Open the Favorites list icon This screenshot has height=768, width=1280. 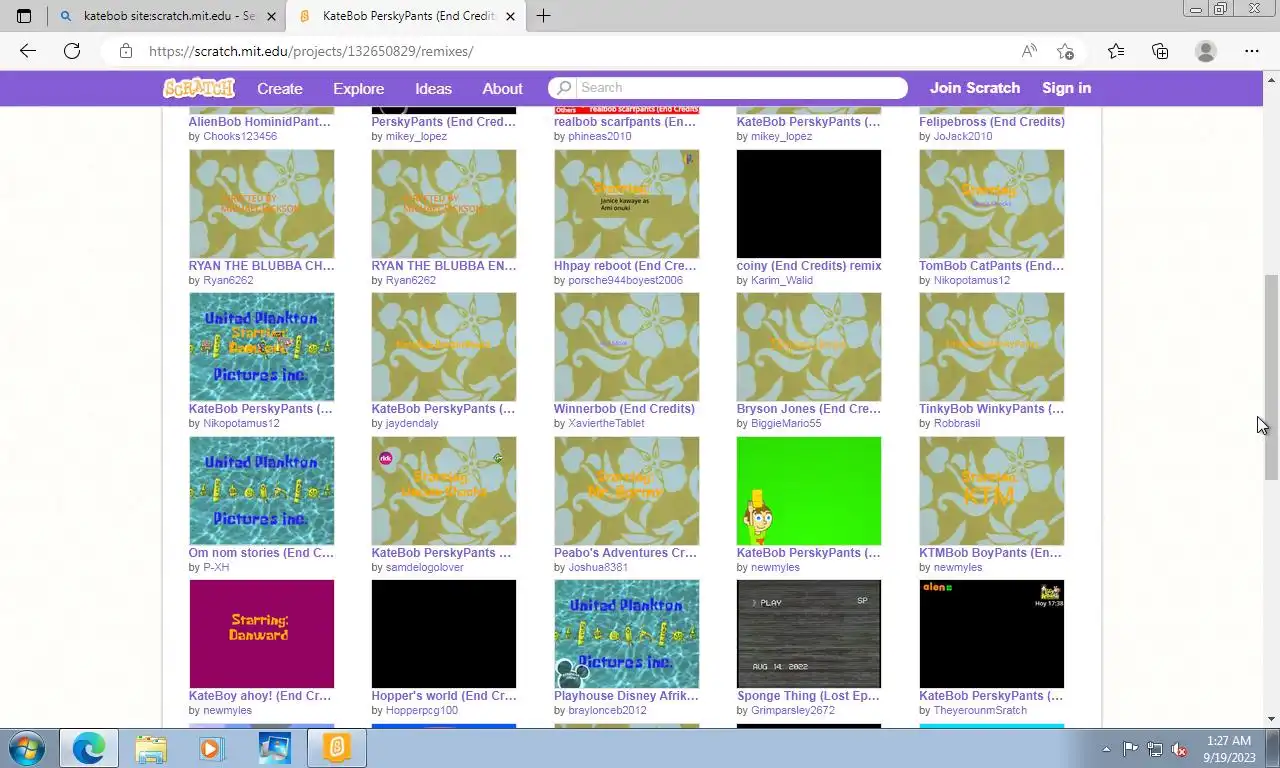[x=1116, y=51]
